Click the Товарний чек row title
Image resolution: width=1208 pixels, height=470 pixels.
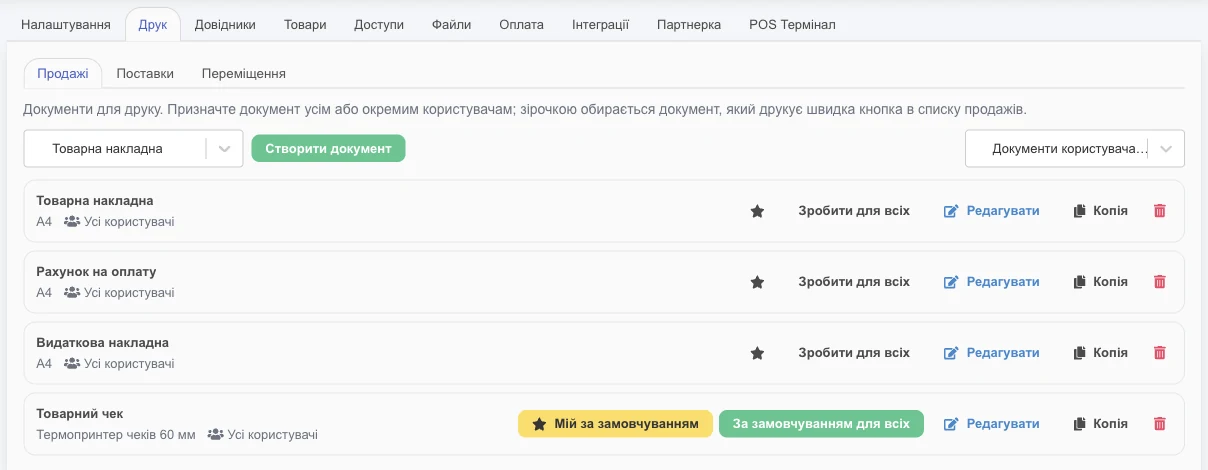click(80, 413)
